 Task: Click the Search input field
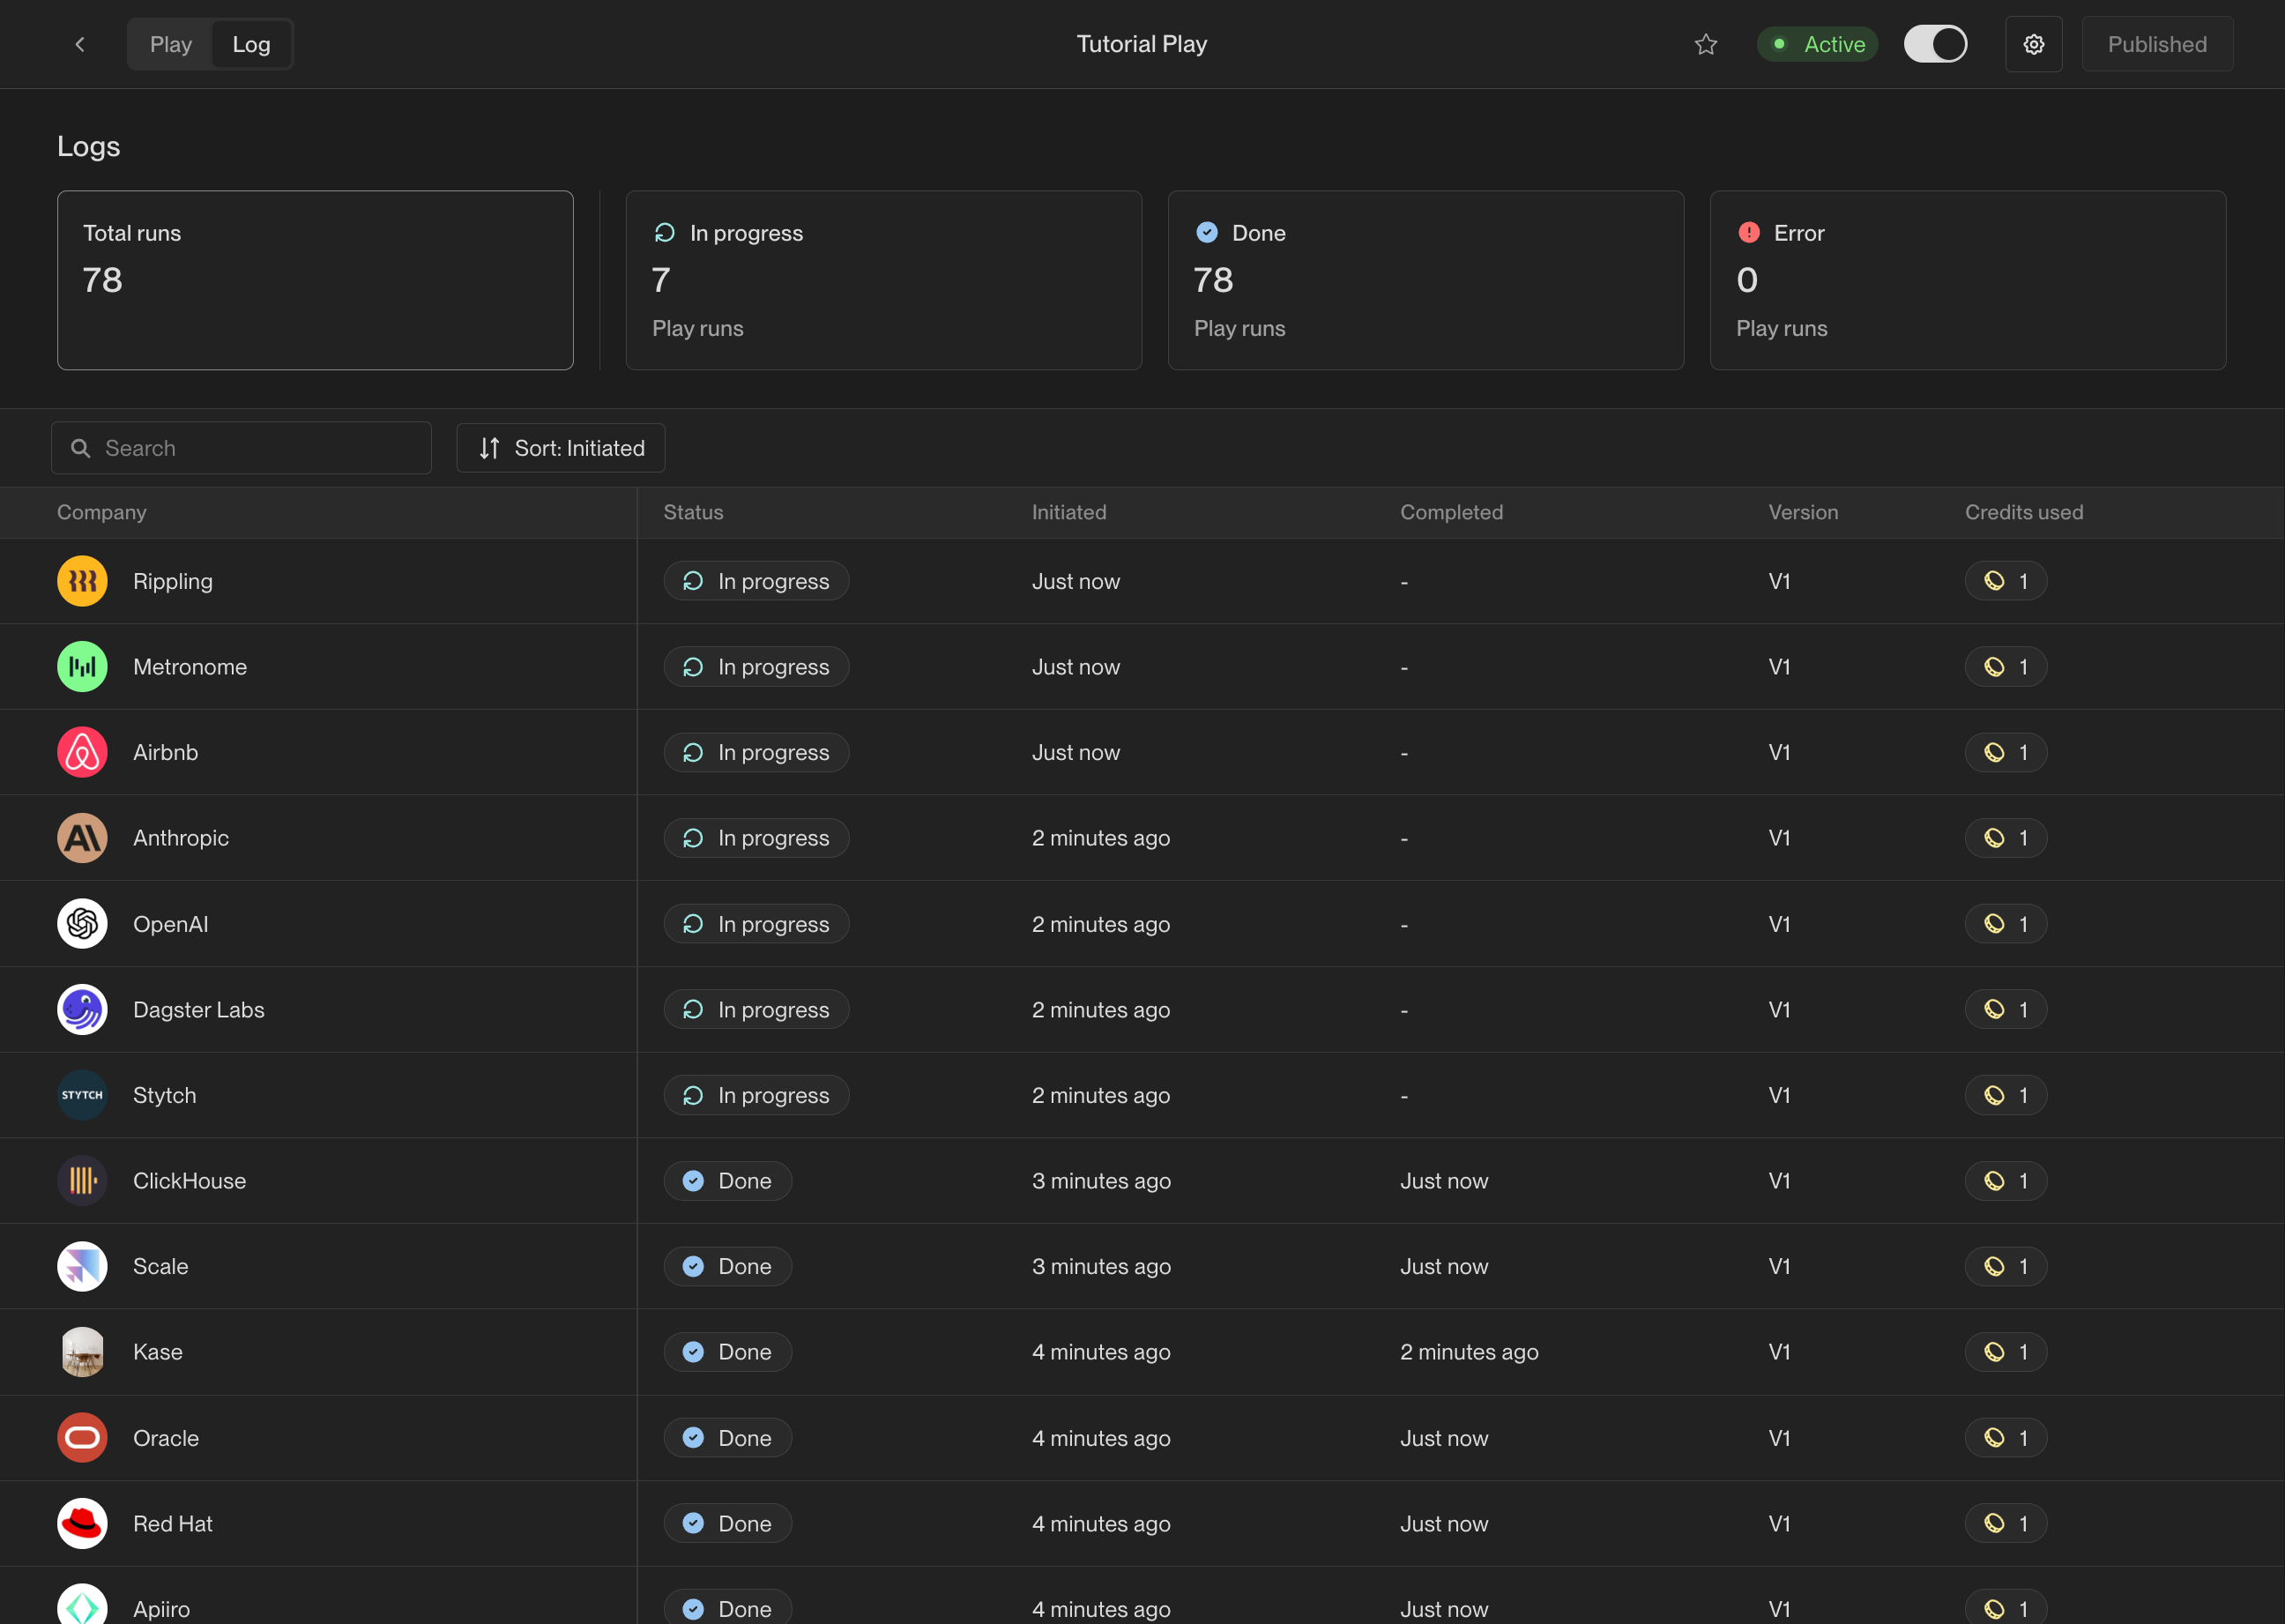click(x=241, y=448)
